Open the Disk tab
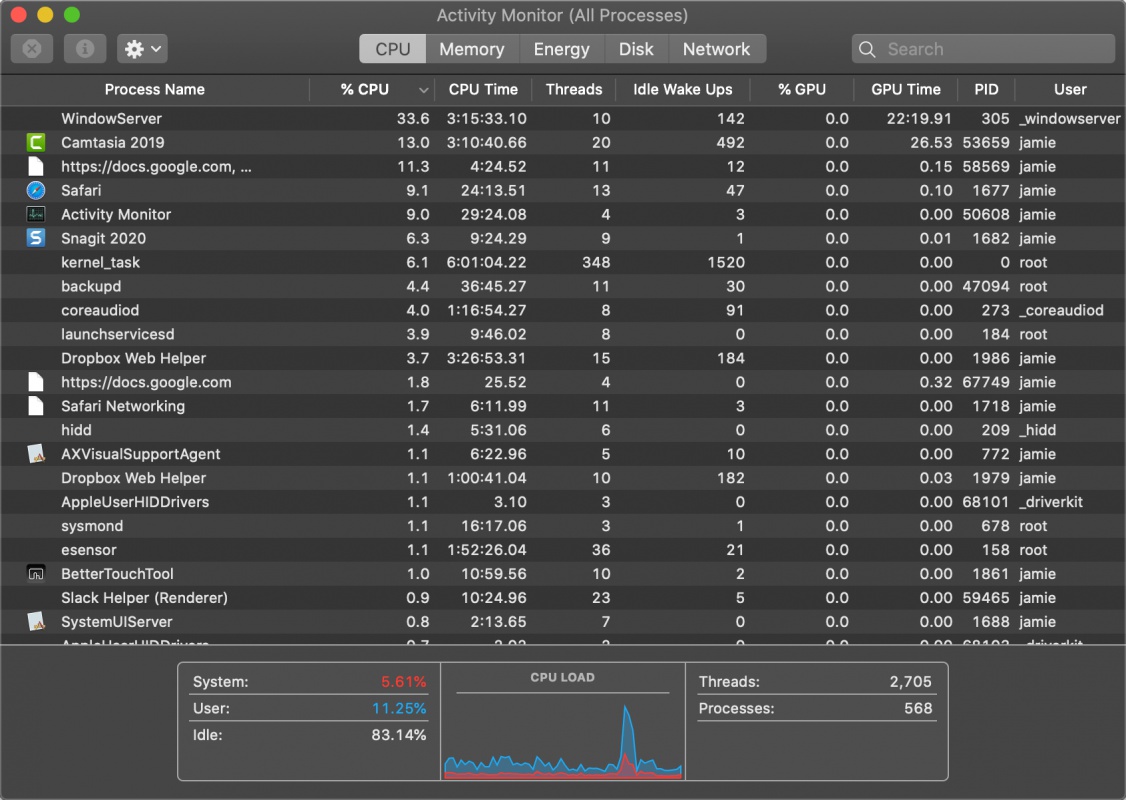1126x800 pixels. [636, 49]
